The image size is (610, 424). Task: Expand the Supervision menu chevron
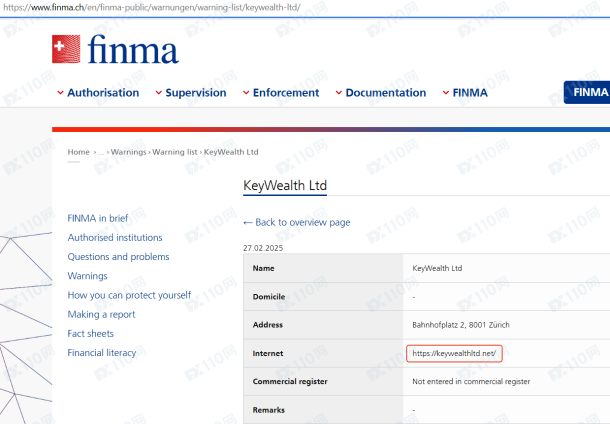click(159, 93)
